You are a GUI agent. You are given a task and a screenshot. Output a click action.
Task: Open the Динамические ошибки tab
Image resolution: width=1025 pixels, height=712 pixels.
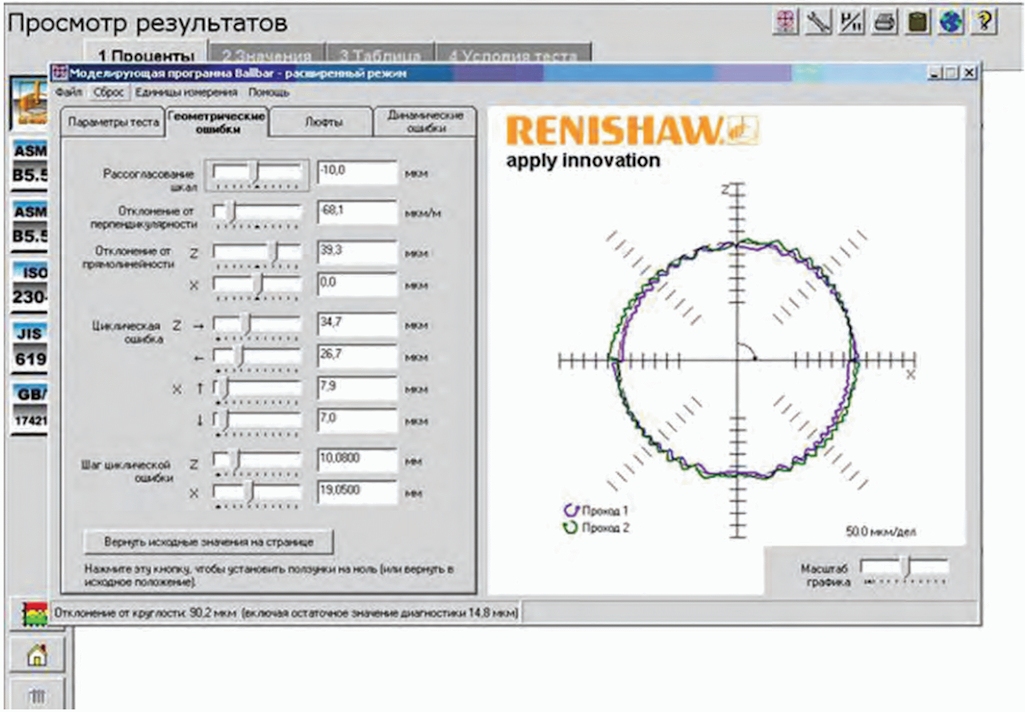tap(425, 122)
